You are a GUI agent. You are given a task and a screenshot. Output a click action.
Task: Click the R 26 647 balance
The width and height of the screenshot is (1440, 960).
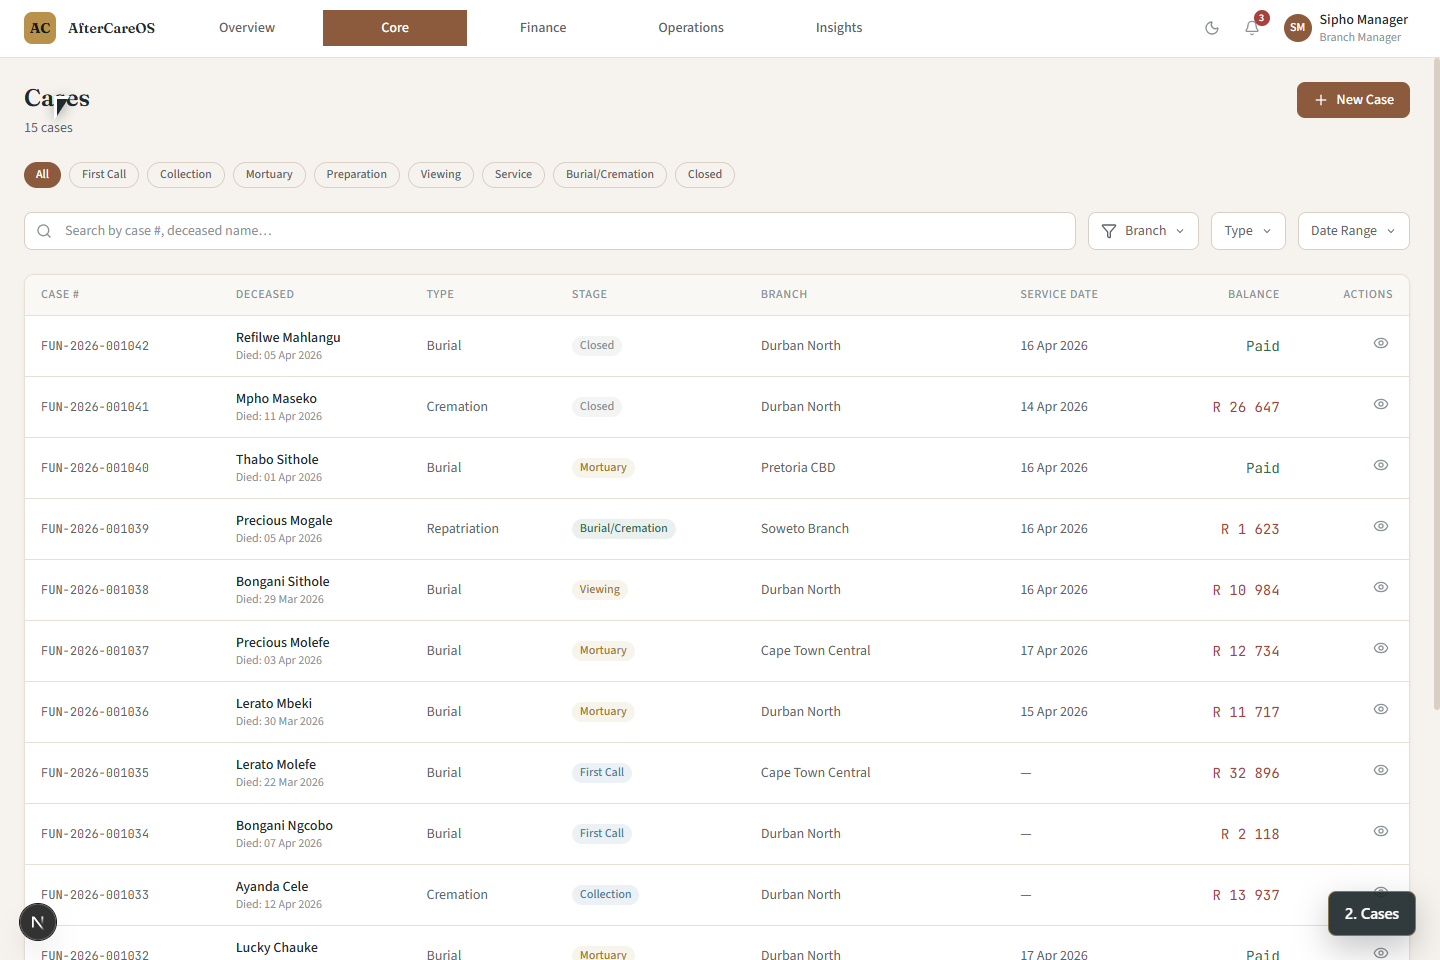1246,407
